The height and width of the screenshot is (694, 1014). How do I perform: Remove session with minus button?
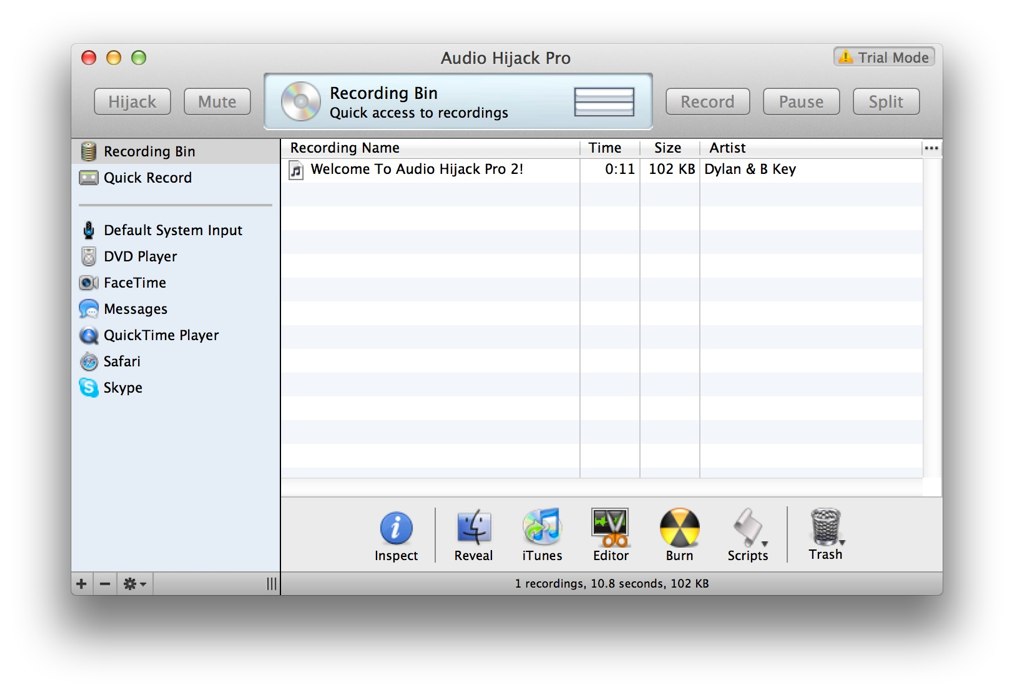click(105, 584)
